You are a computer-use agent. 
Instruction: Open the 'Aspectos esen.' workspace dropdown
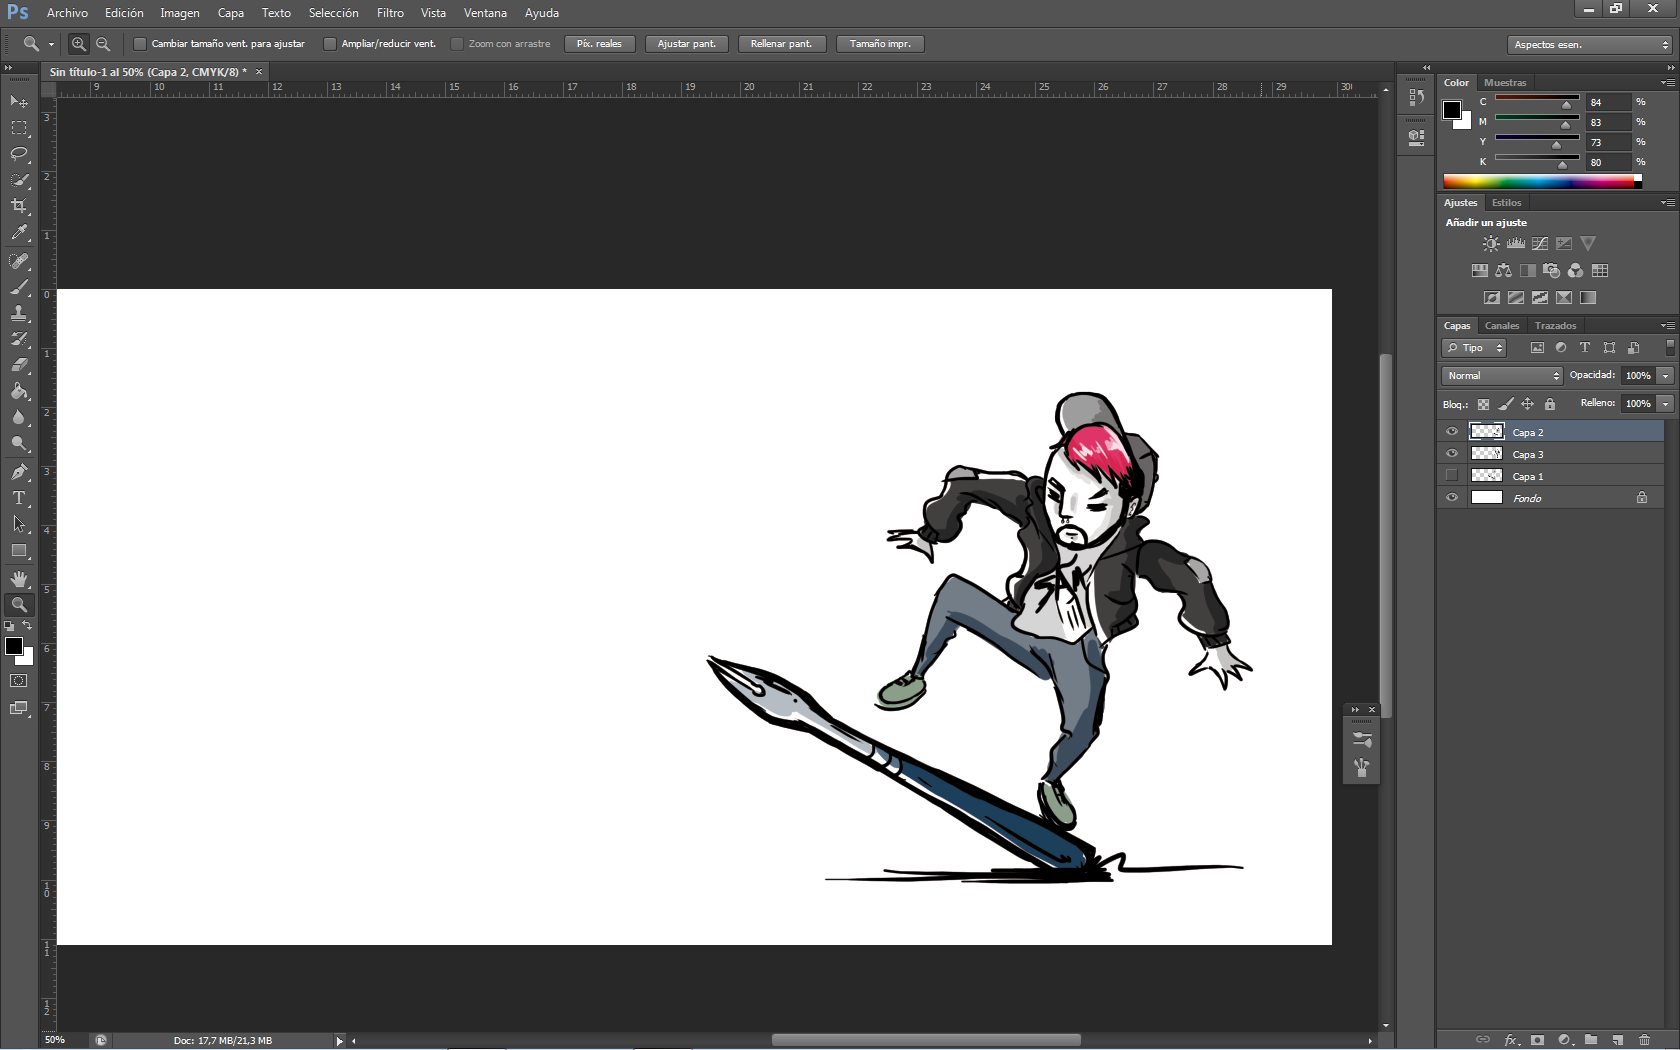click(x=1589, y=45)
